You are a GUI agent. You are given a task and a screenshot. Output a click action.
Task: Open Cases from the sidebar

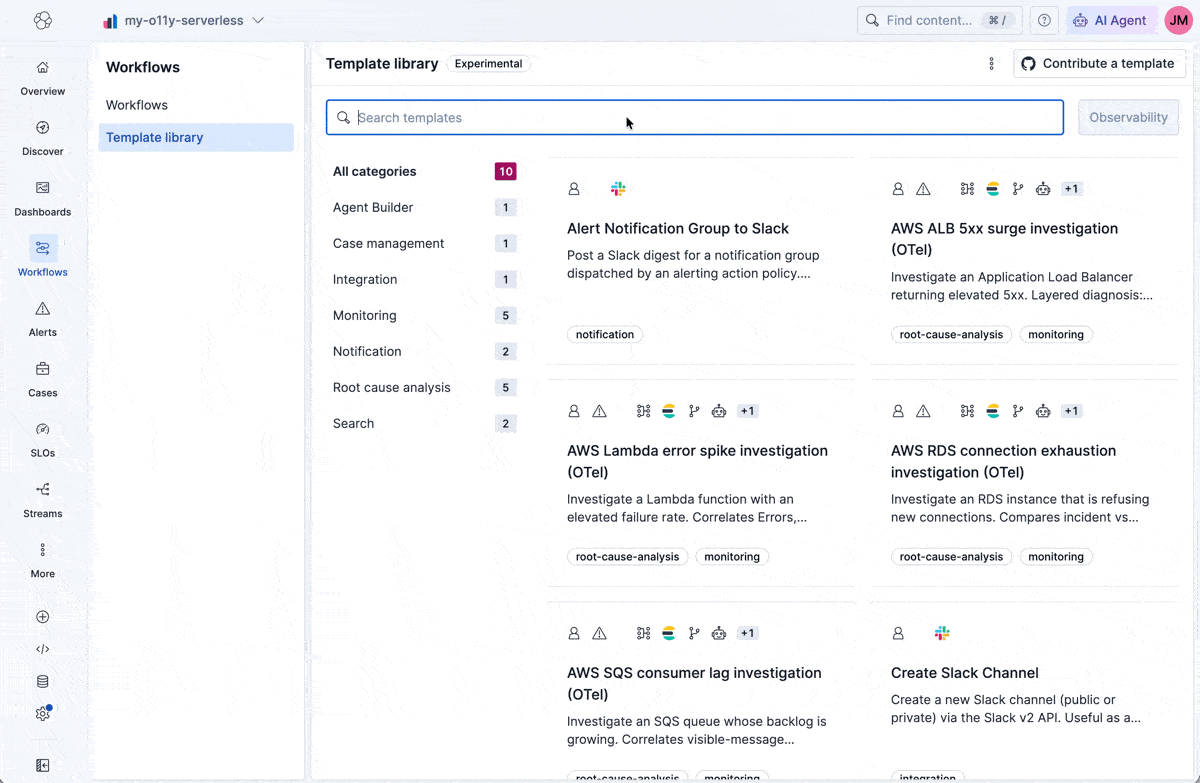(43, 379)
